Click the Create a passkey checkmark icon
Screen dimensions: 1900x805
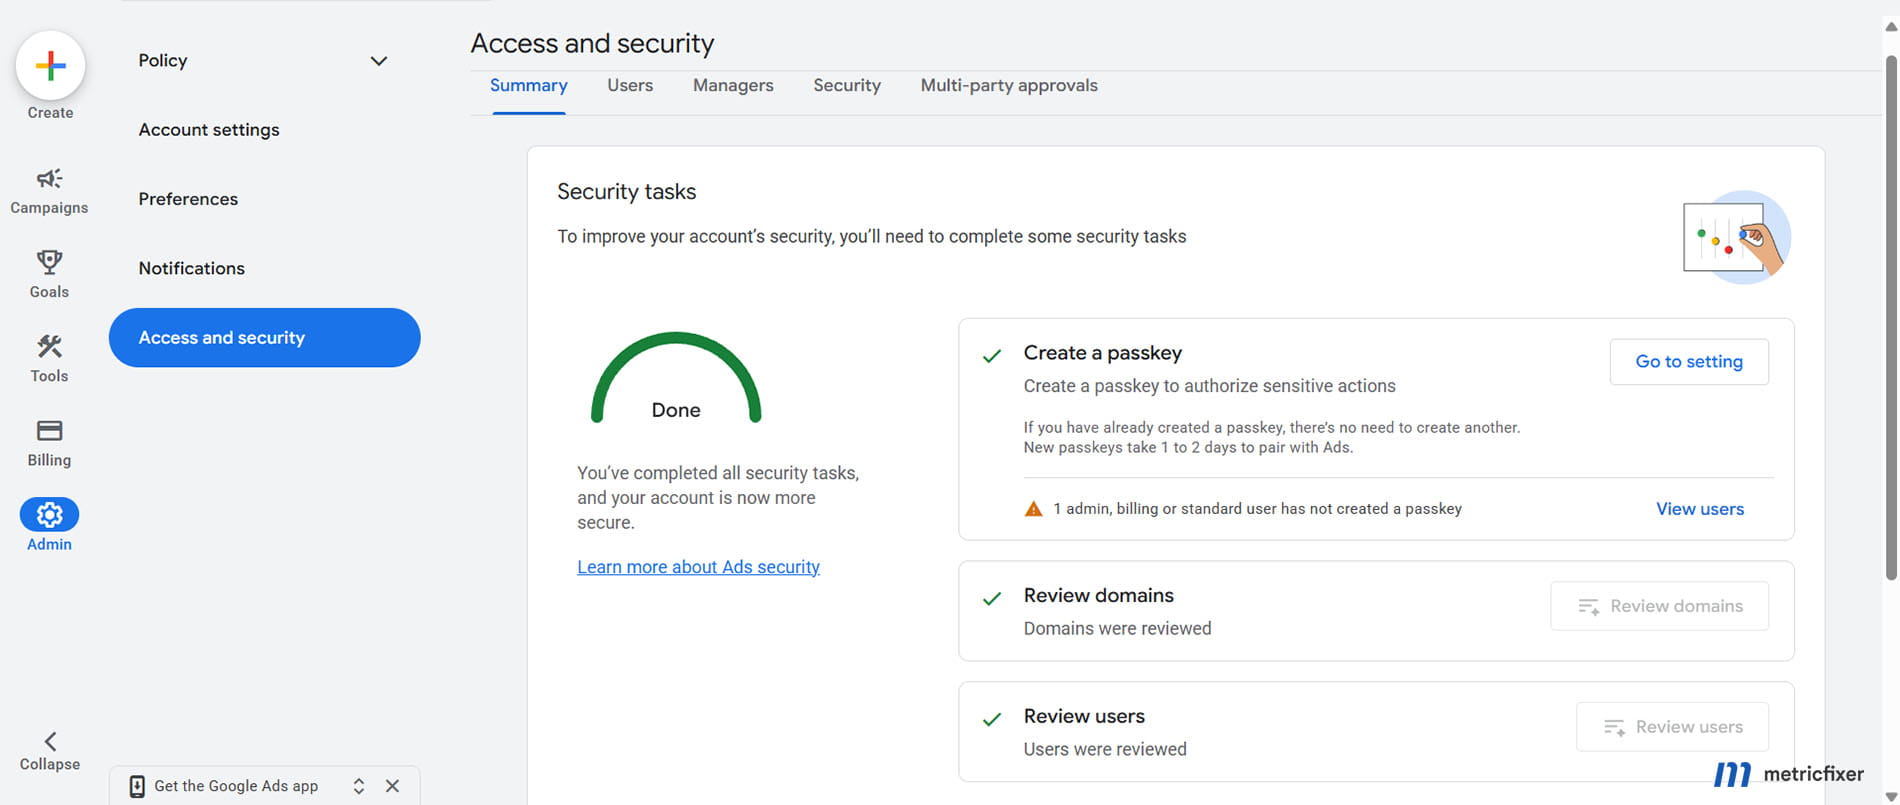[x=992, y=356]
